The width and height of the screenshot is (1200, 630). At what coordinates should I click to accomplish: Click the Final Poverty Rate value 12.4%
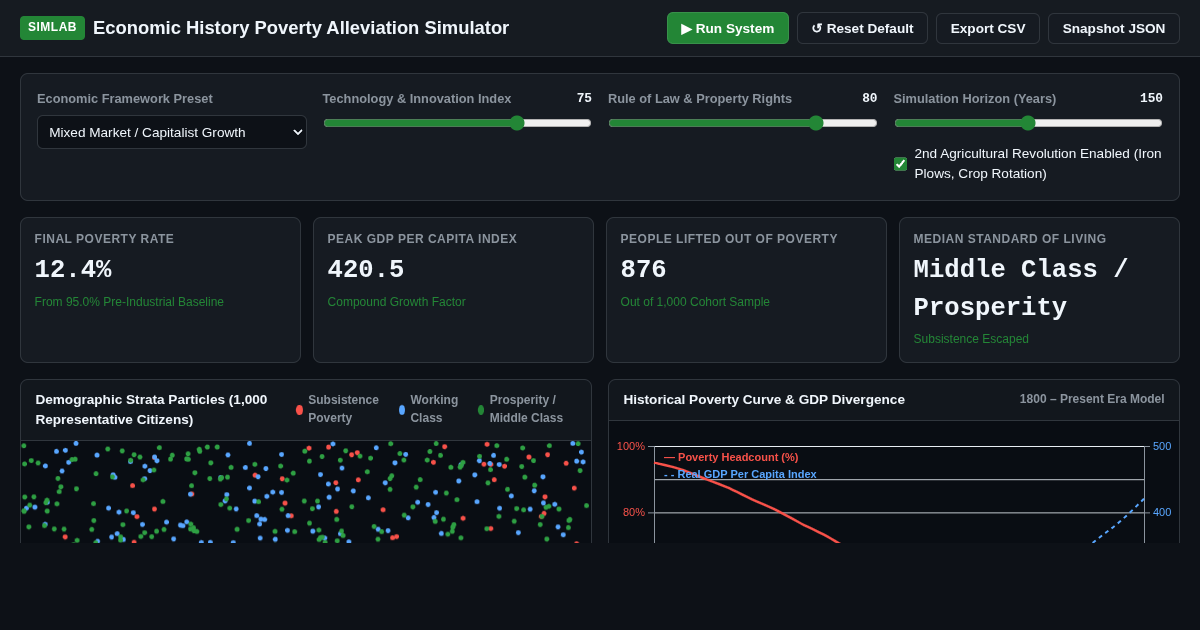73,270
